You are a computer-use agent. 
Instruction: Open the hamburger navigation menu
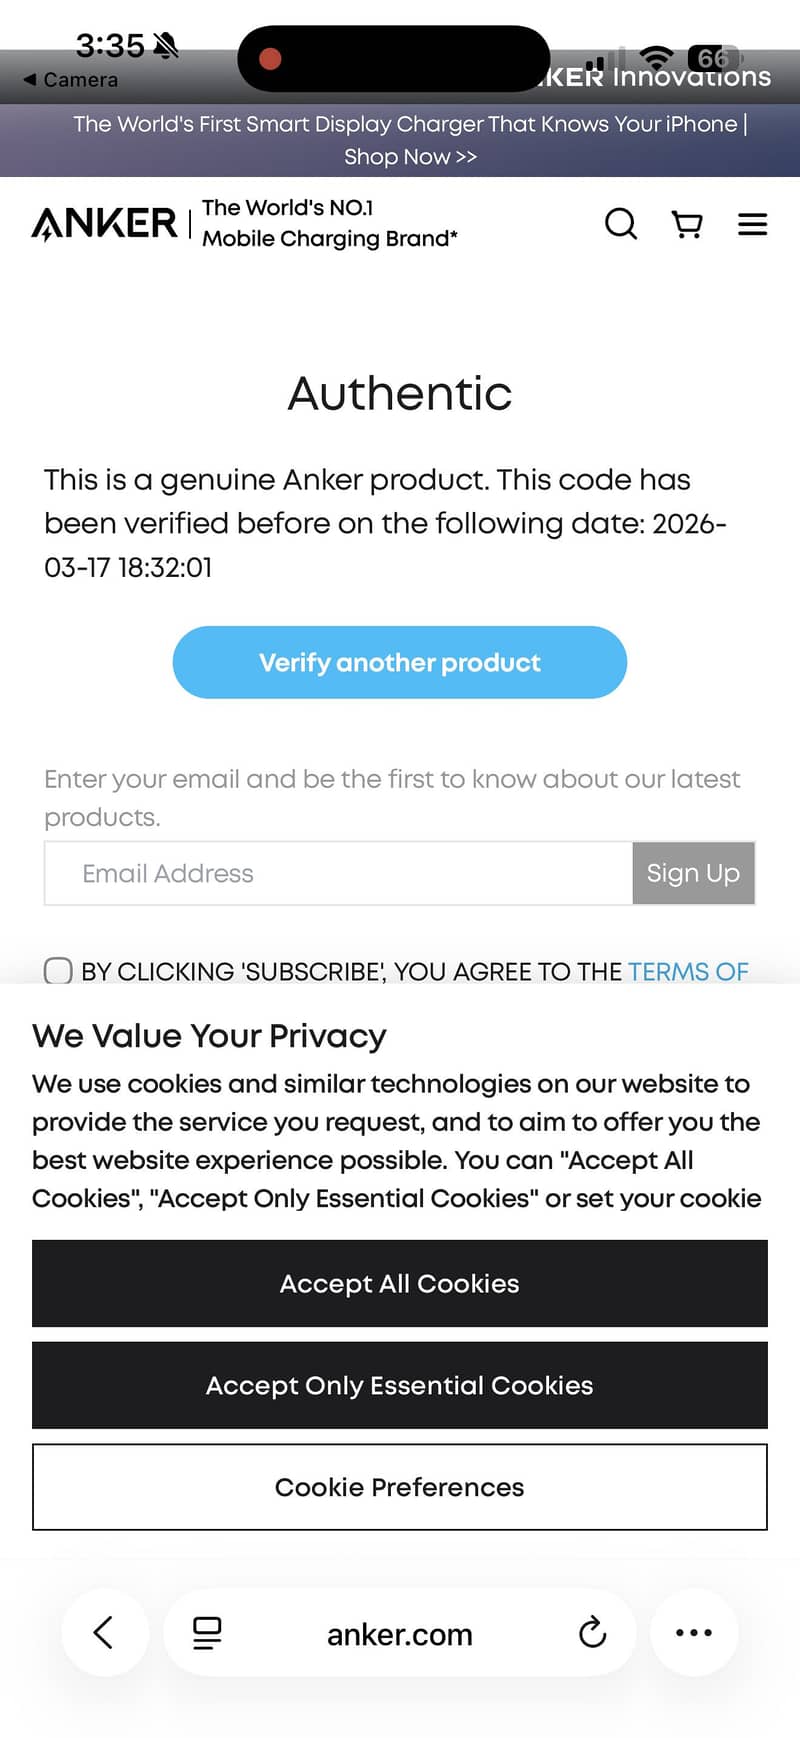(x=752, y=224)
